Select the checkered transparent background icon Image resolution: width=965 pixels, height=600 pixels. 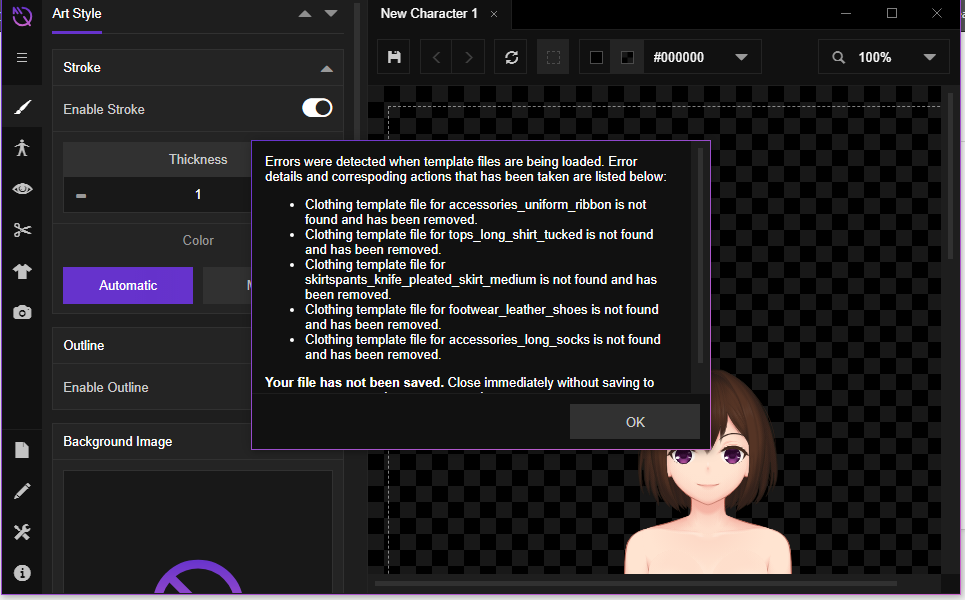[627, 57]
